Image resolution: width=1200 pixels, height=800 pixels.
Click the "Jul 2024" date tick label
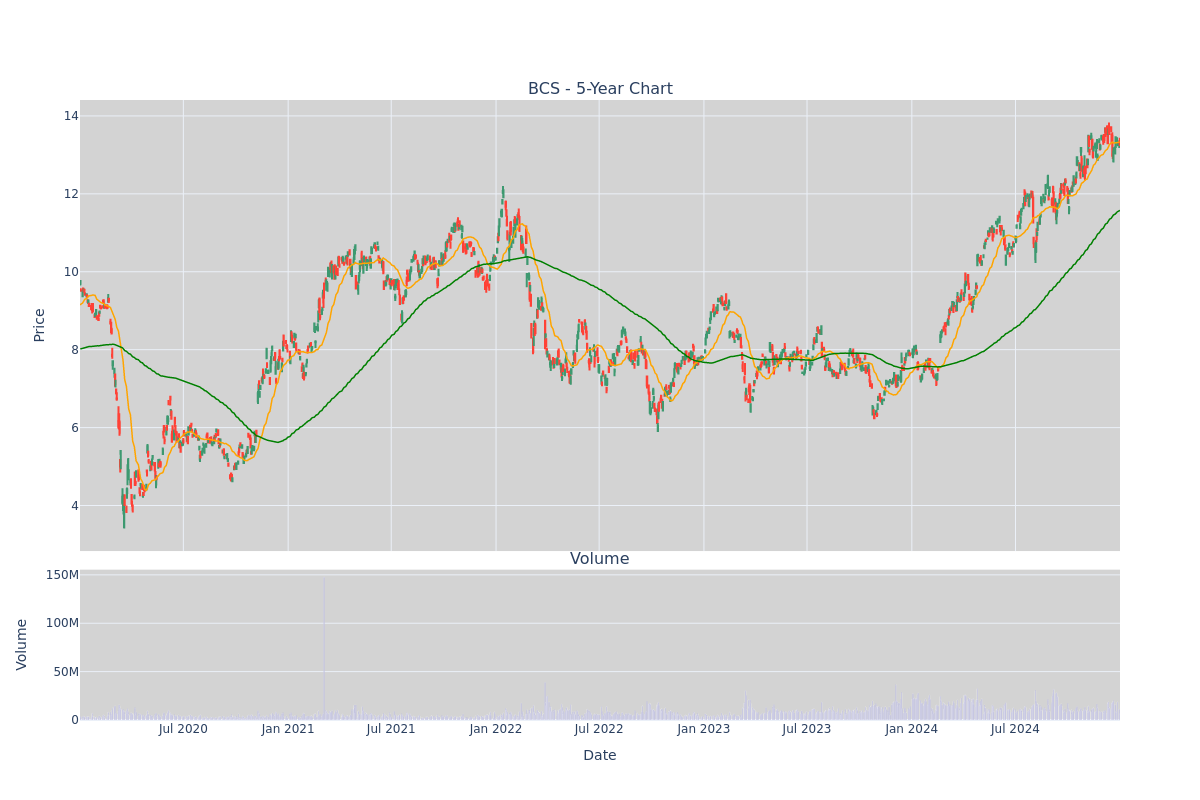(1015, 729)
